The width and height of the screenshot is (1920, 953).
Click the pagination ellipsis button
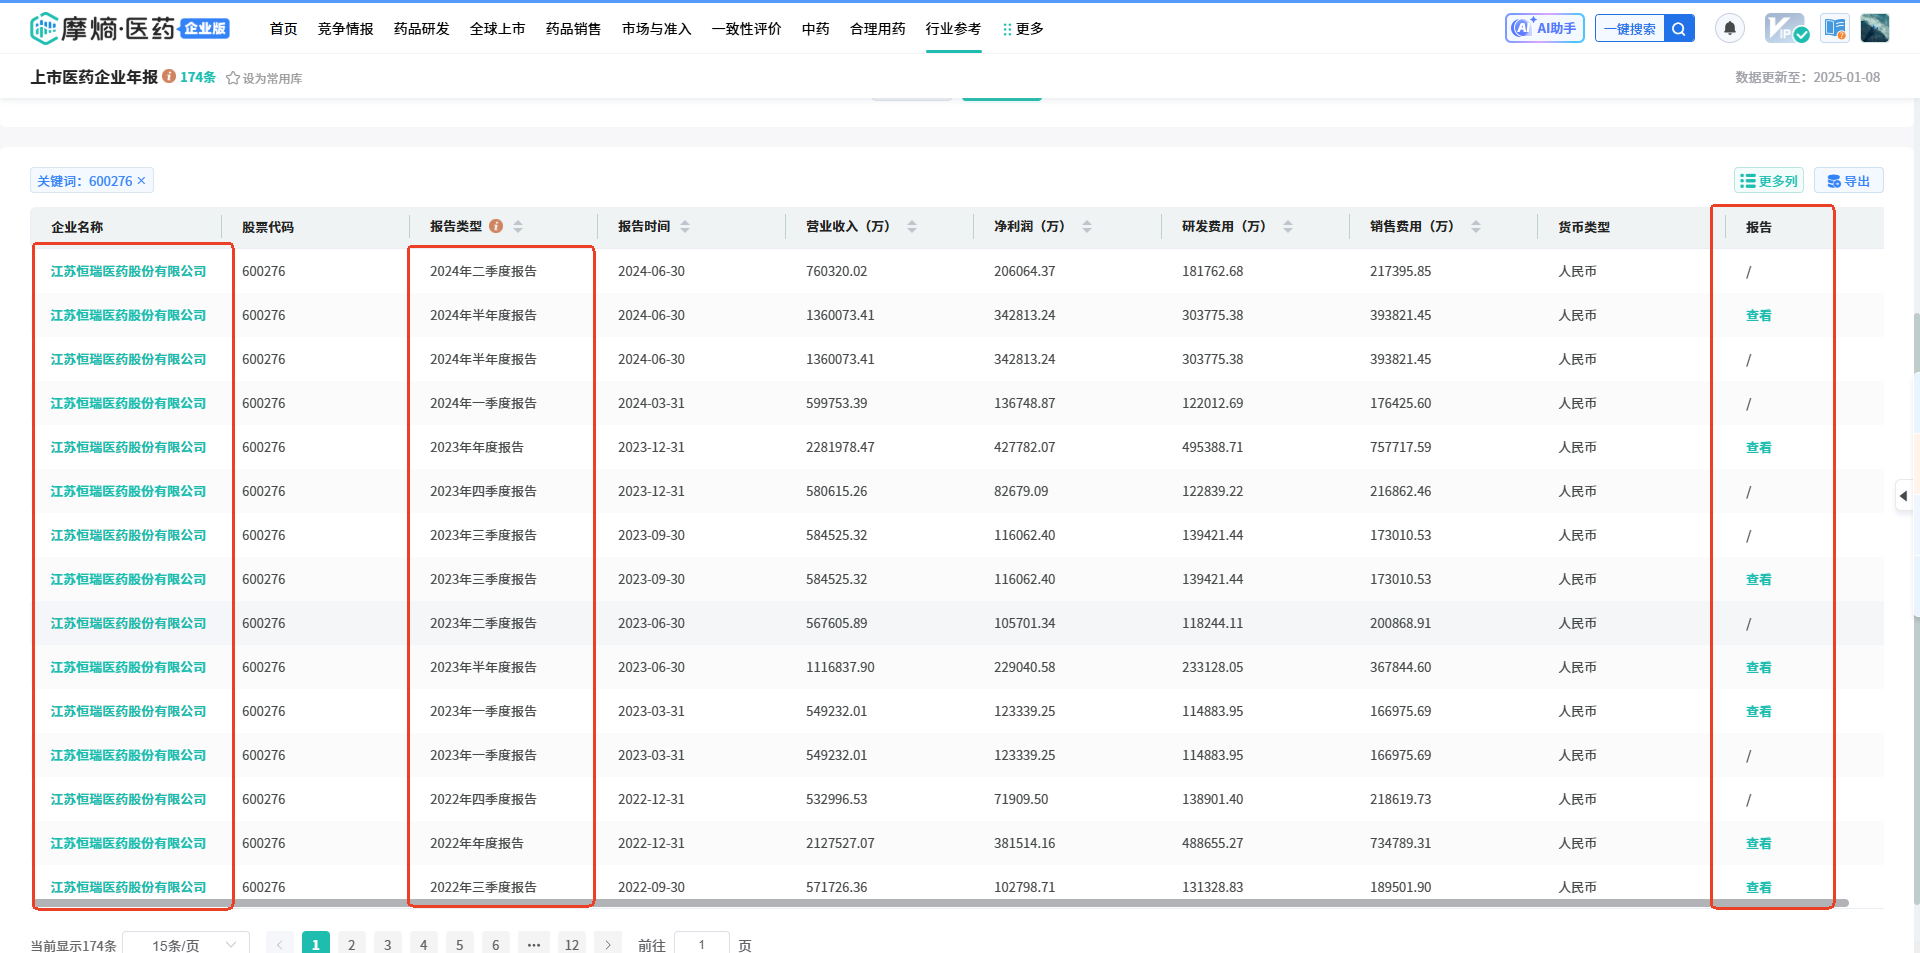point(534,944)
